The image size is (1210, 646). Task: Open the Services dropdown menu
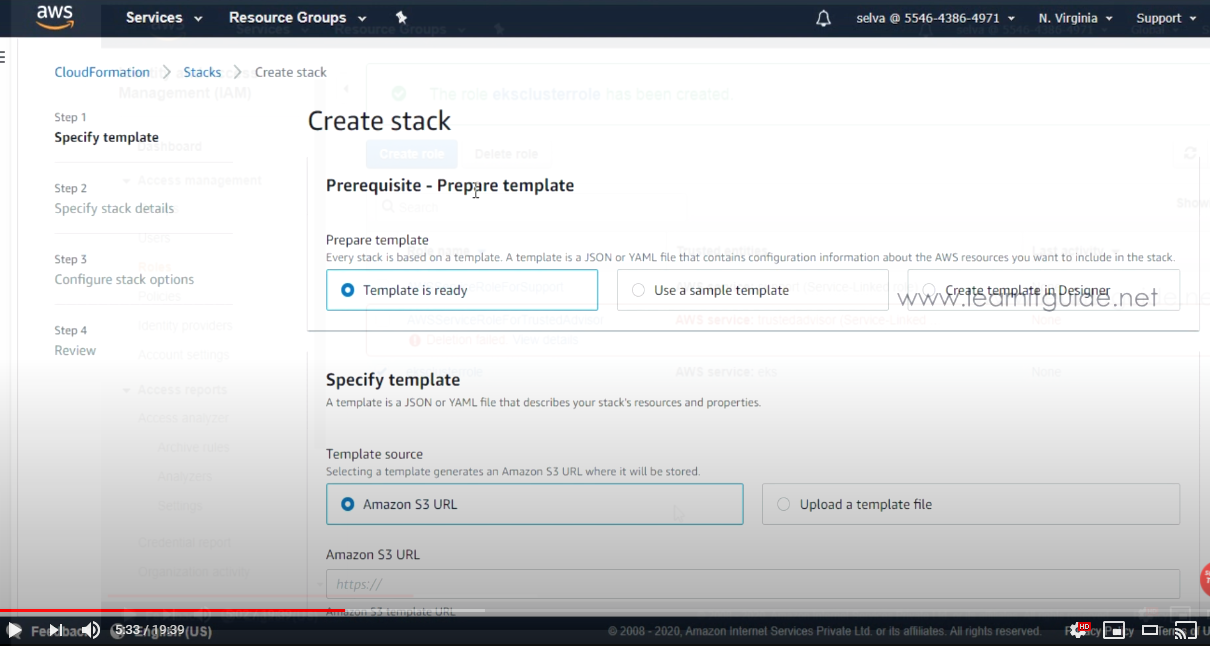click(x=164, y=18)
